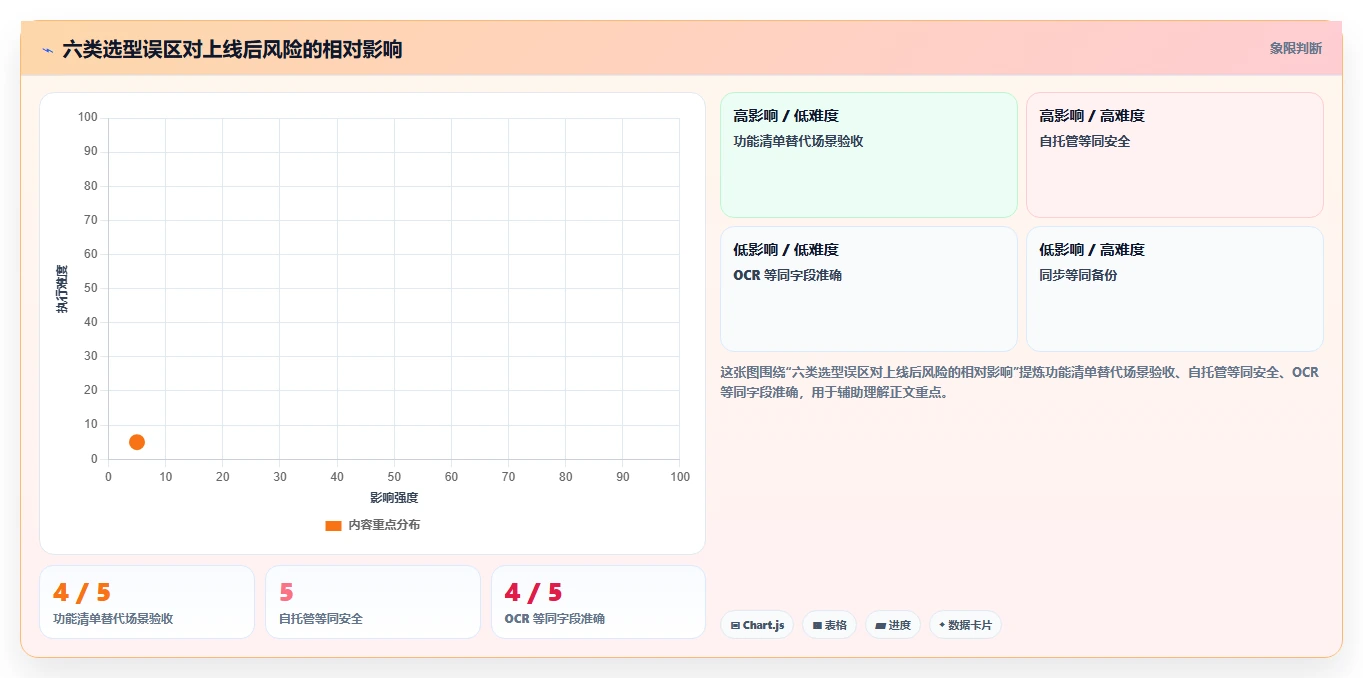
Task: Click 功能清单替代场景验收 in the green quadrant
Action: pyautogui.click(x=798, y=141)
